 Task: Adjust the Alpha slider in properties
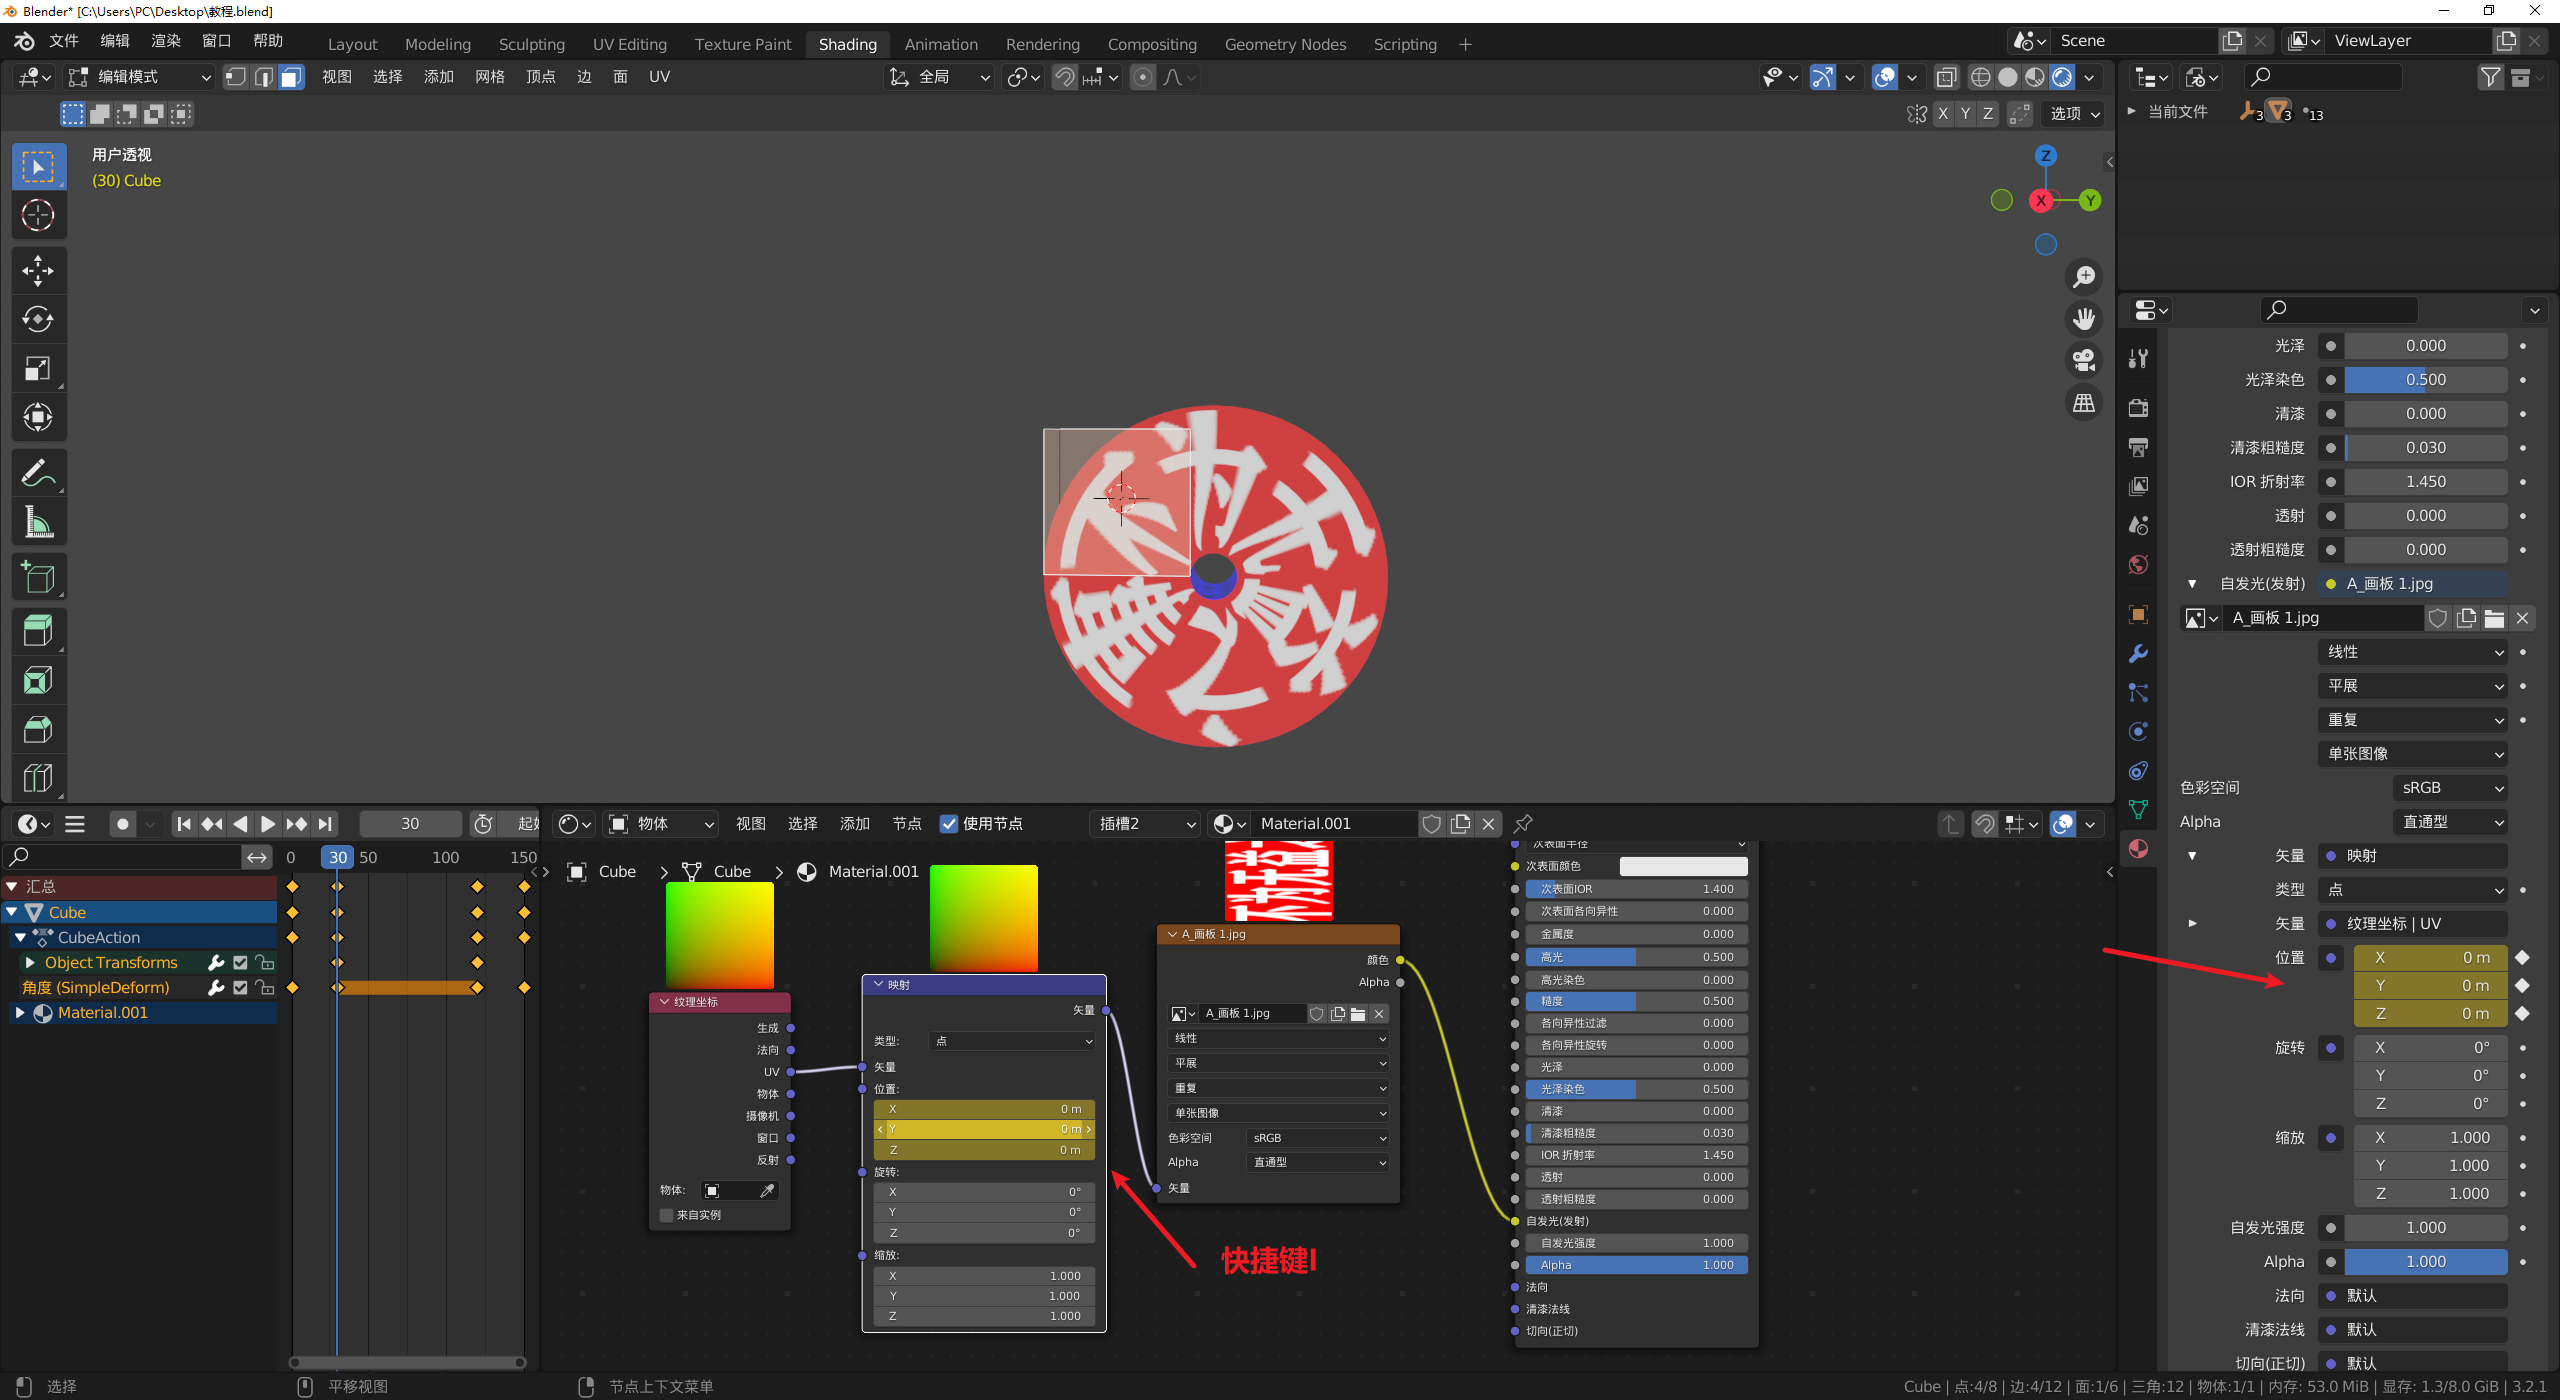2425,1262
